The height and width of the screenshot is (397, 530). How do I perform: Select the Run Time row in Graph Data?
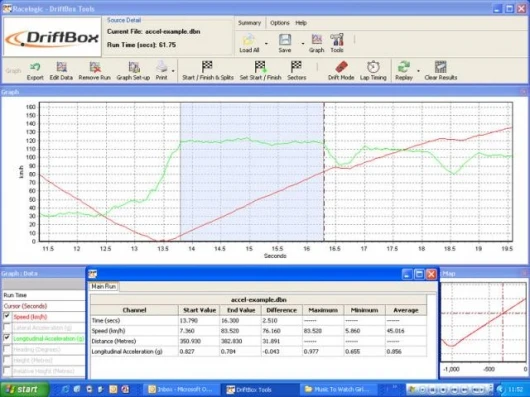tap(43, 295)
